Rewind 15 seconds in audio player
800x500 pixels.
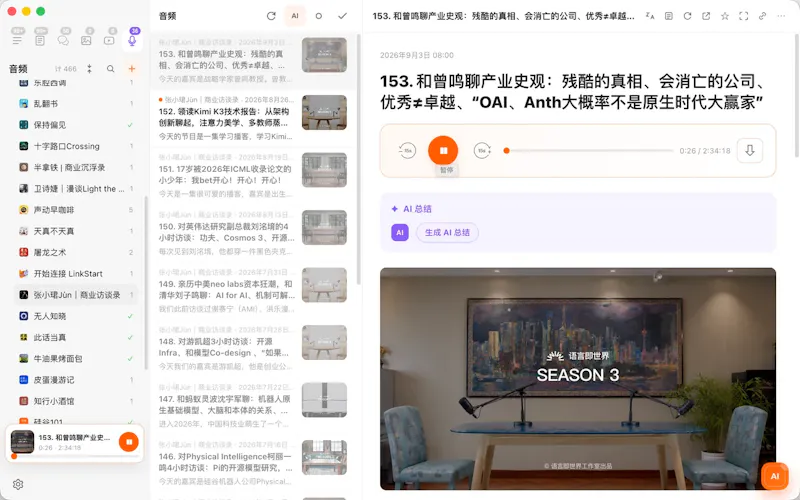(407, 151)
